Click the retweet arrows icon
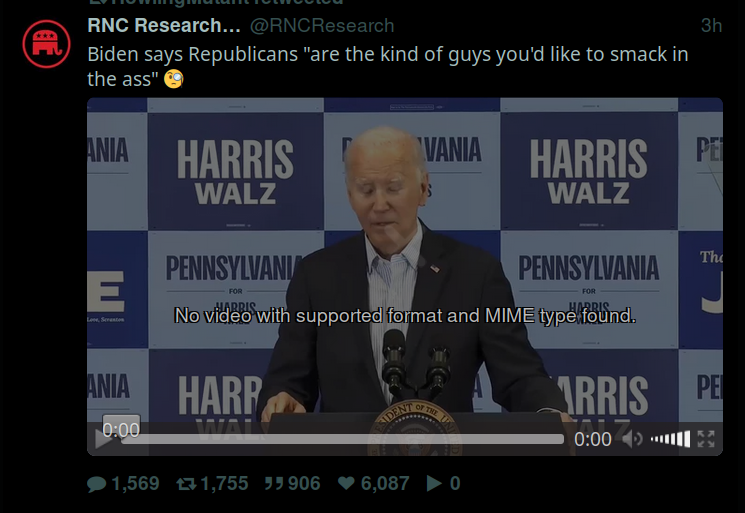745x513 pixels. point(186,484)
